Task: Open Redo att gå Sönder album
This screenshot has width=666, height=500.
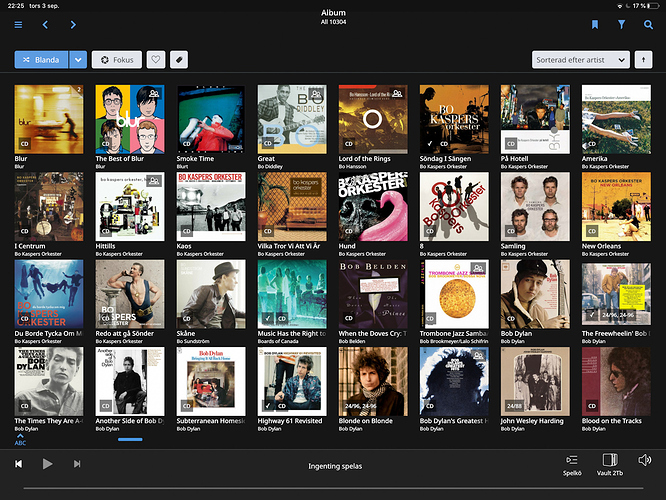Action: 130,294
